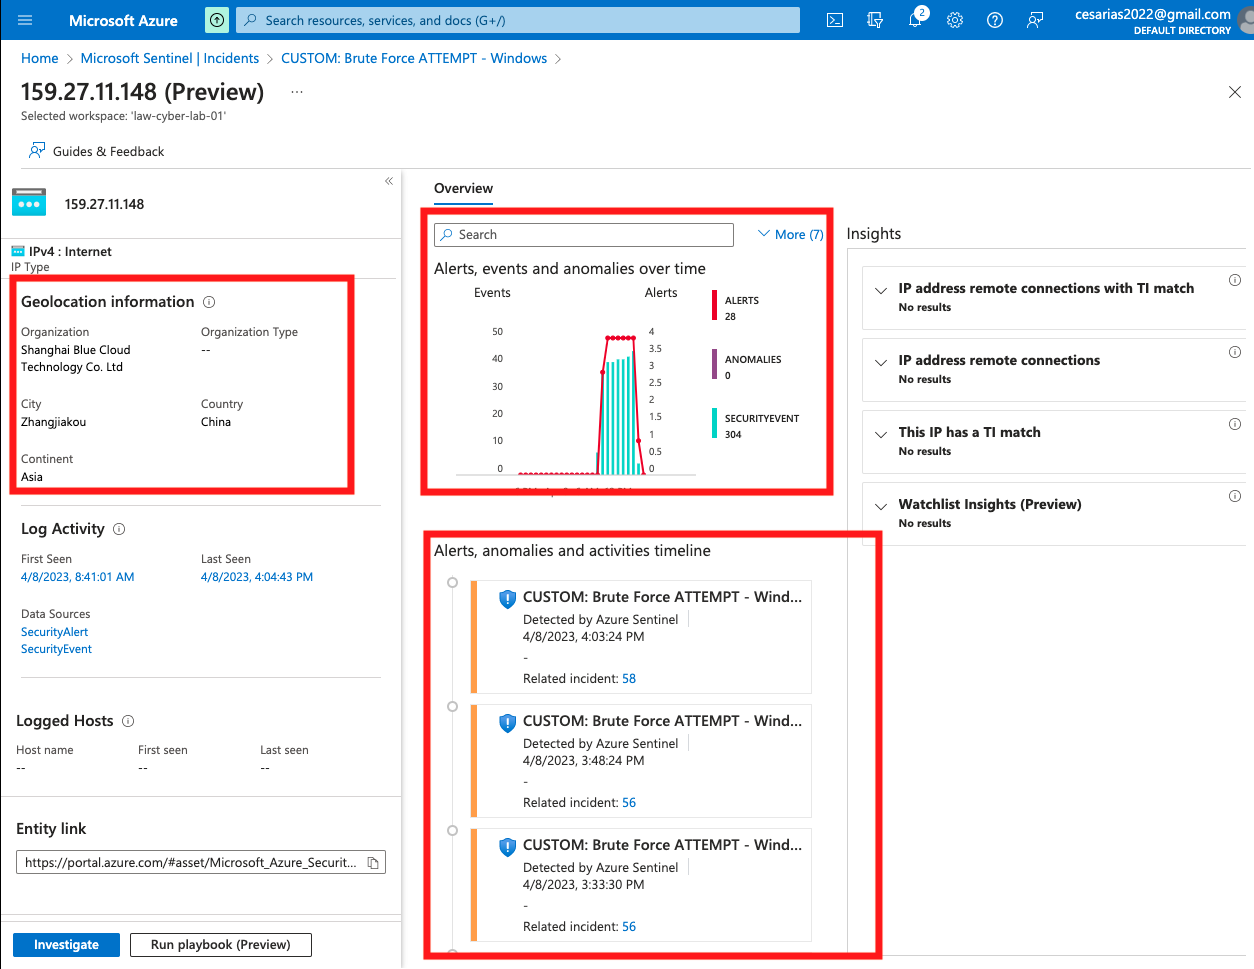
Task: Click the IP entity icon beside 159.27.11.148
Action: pyautogui.click(x=29, y=203)
